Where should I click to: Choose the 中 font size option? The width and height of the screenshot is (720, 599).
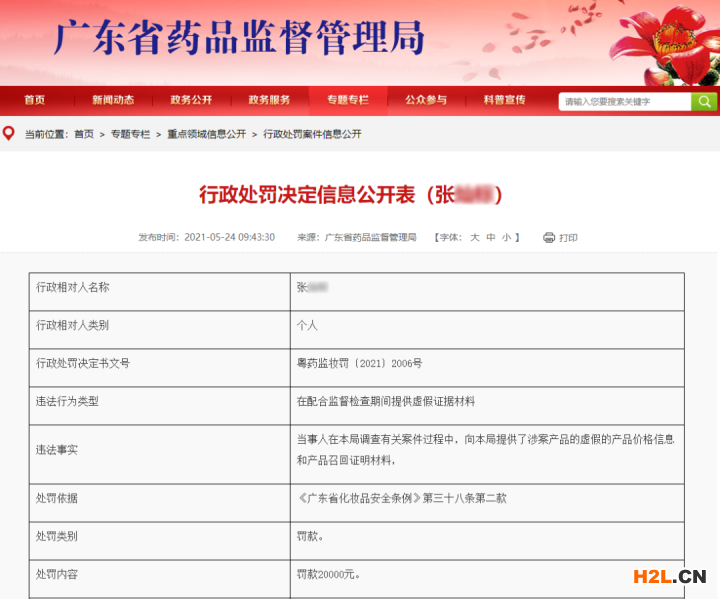491,237
